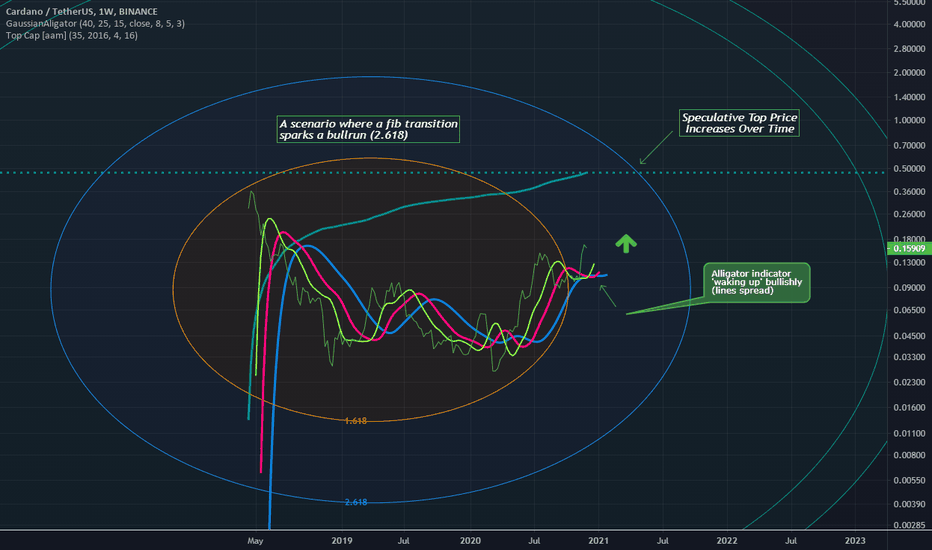Click the 2023 label on the time axis
The height and width of the screenshot is (550, 932).
tap(855, 540)
